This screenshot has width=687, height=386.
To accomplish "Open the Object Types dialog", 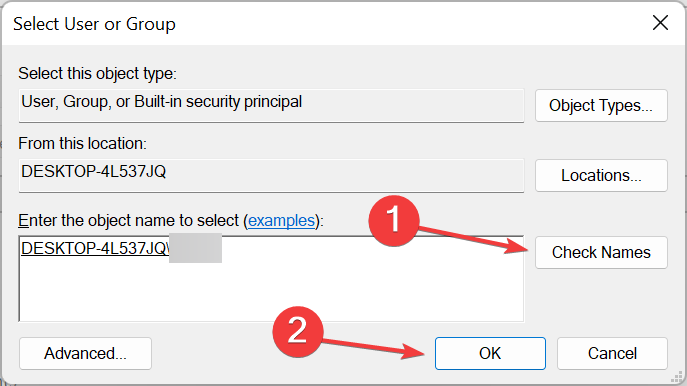I will point(601,106).
